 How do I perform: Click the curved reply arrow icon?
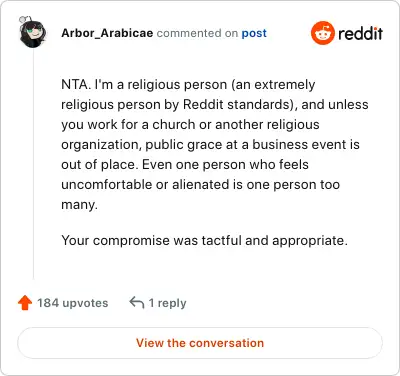[x=137, y=303]
